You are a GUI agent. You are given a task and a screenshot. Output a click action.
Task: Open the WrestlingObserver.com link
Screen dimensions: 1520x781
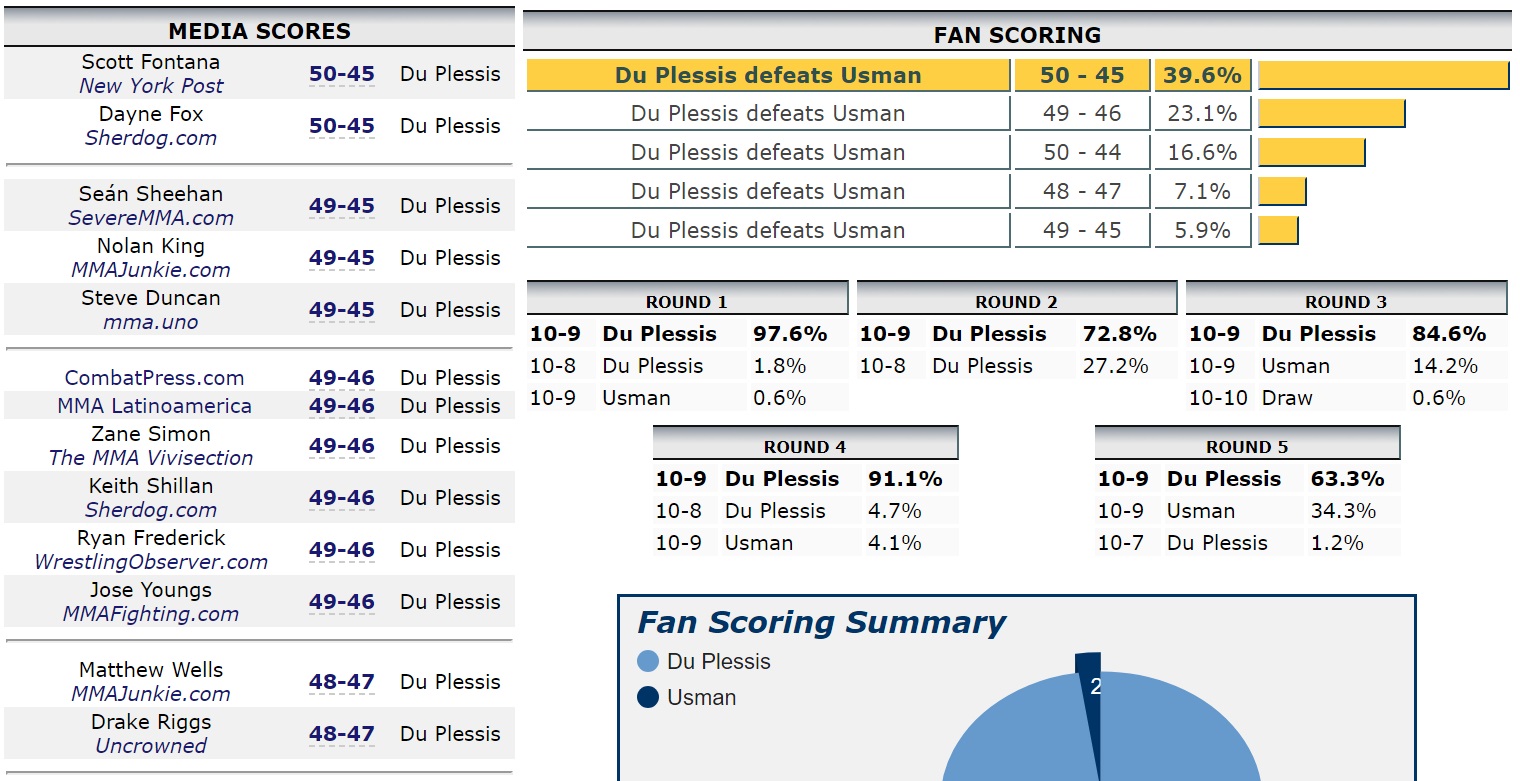coord(151,562)
